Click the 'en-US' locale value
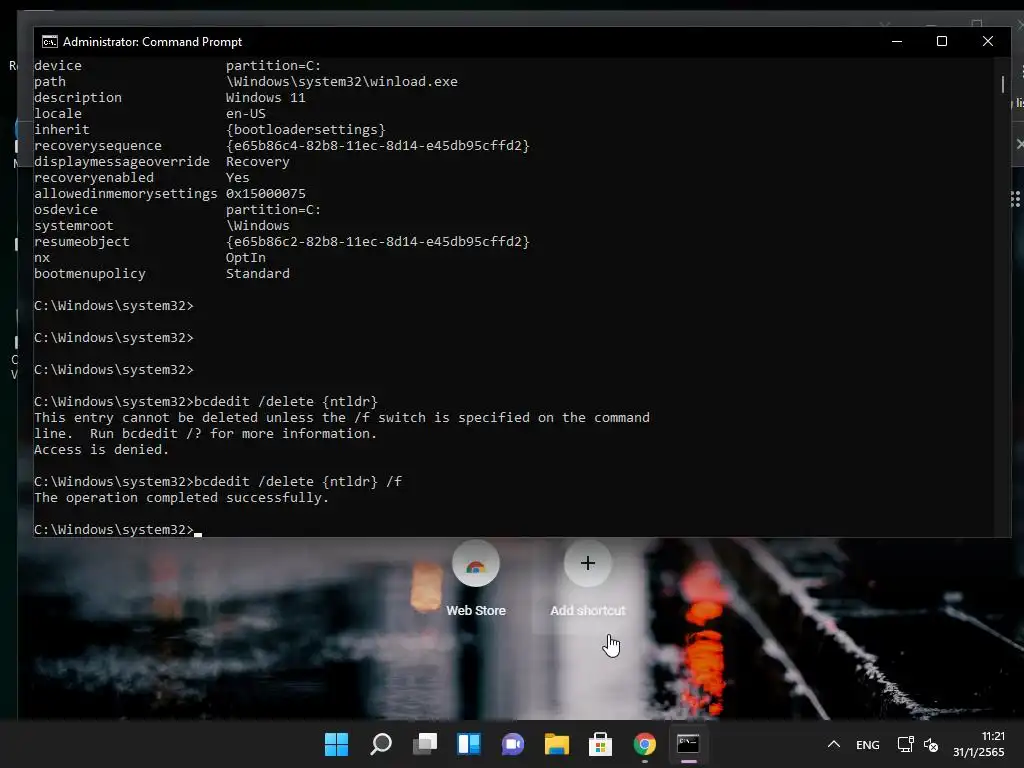 [x=246, y=114]
